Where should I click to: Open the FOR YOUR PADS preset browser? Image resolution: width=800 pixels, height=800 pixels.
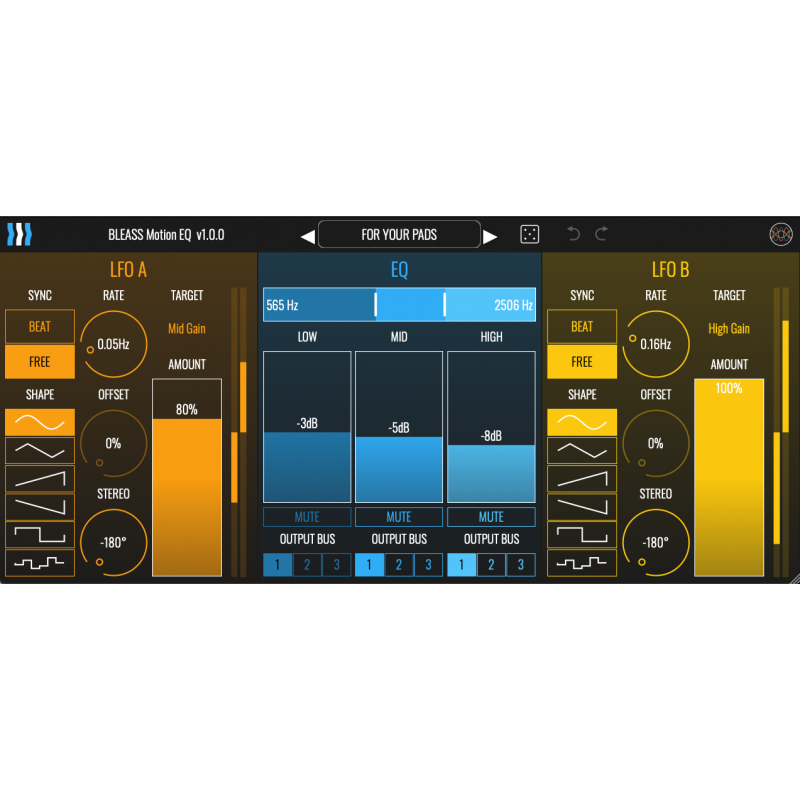[x=399, y=233]
